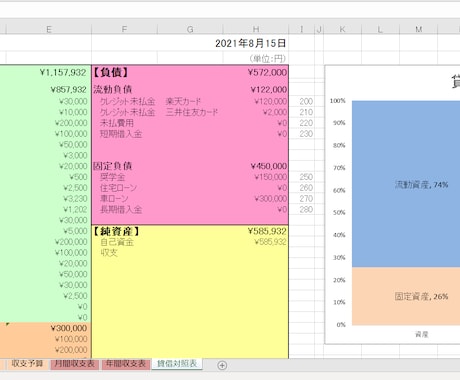460x380 pixels.
Task: Select the 固定負債 label cell
Action: [113, 166]
